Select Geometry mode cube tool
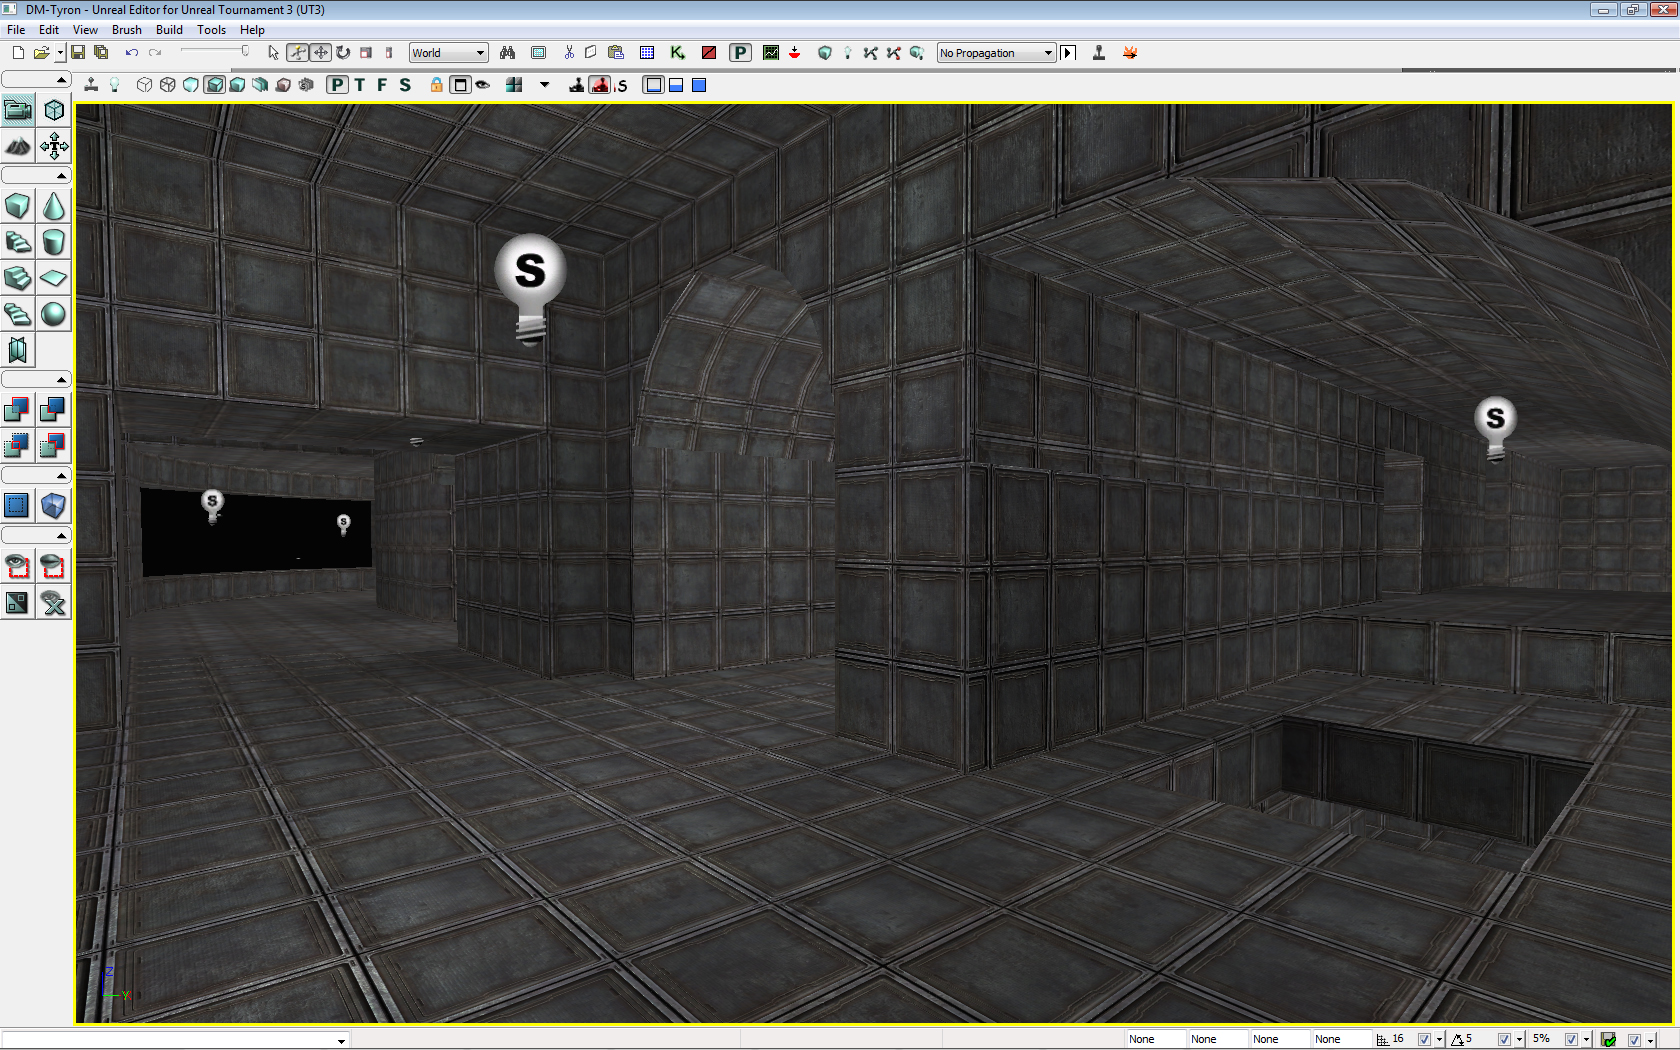This screenshot has width=1680, height=1050. point(54,110)
